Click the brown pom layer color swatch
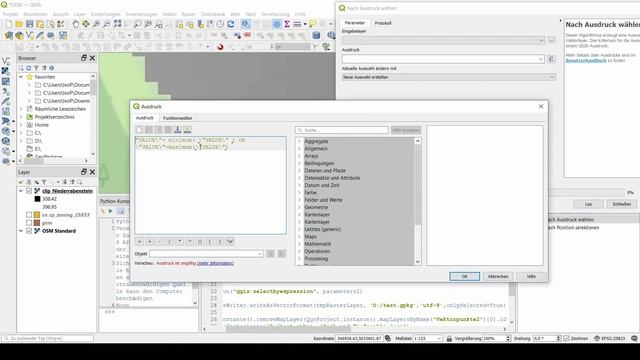Image resolution: width=640 pixels, height=360 pixels. (37, 223)
